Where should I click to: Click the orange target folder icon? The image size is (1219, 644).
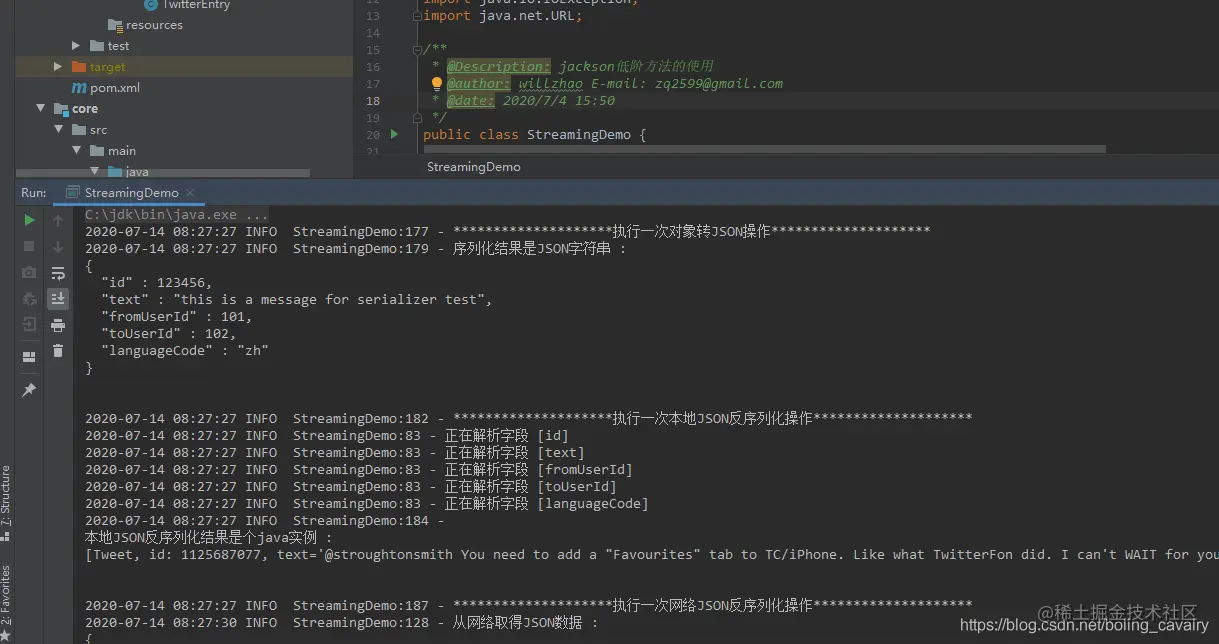tap(80, 67)
